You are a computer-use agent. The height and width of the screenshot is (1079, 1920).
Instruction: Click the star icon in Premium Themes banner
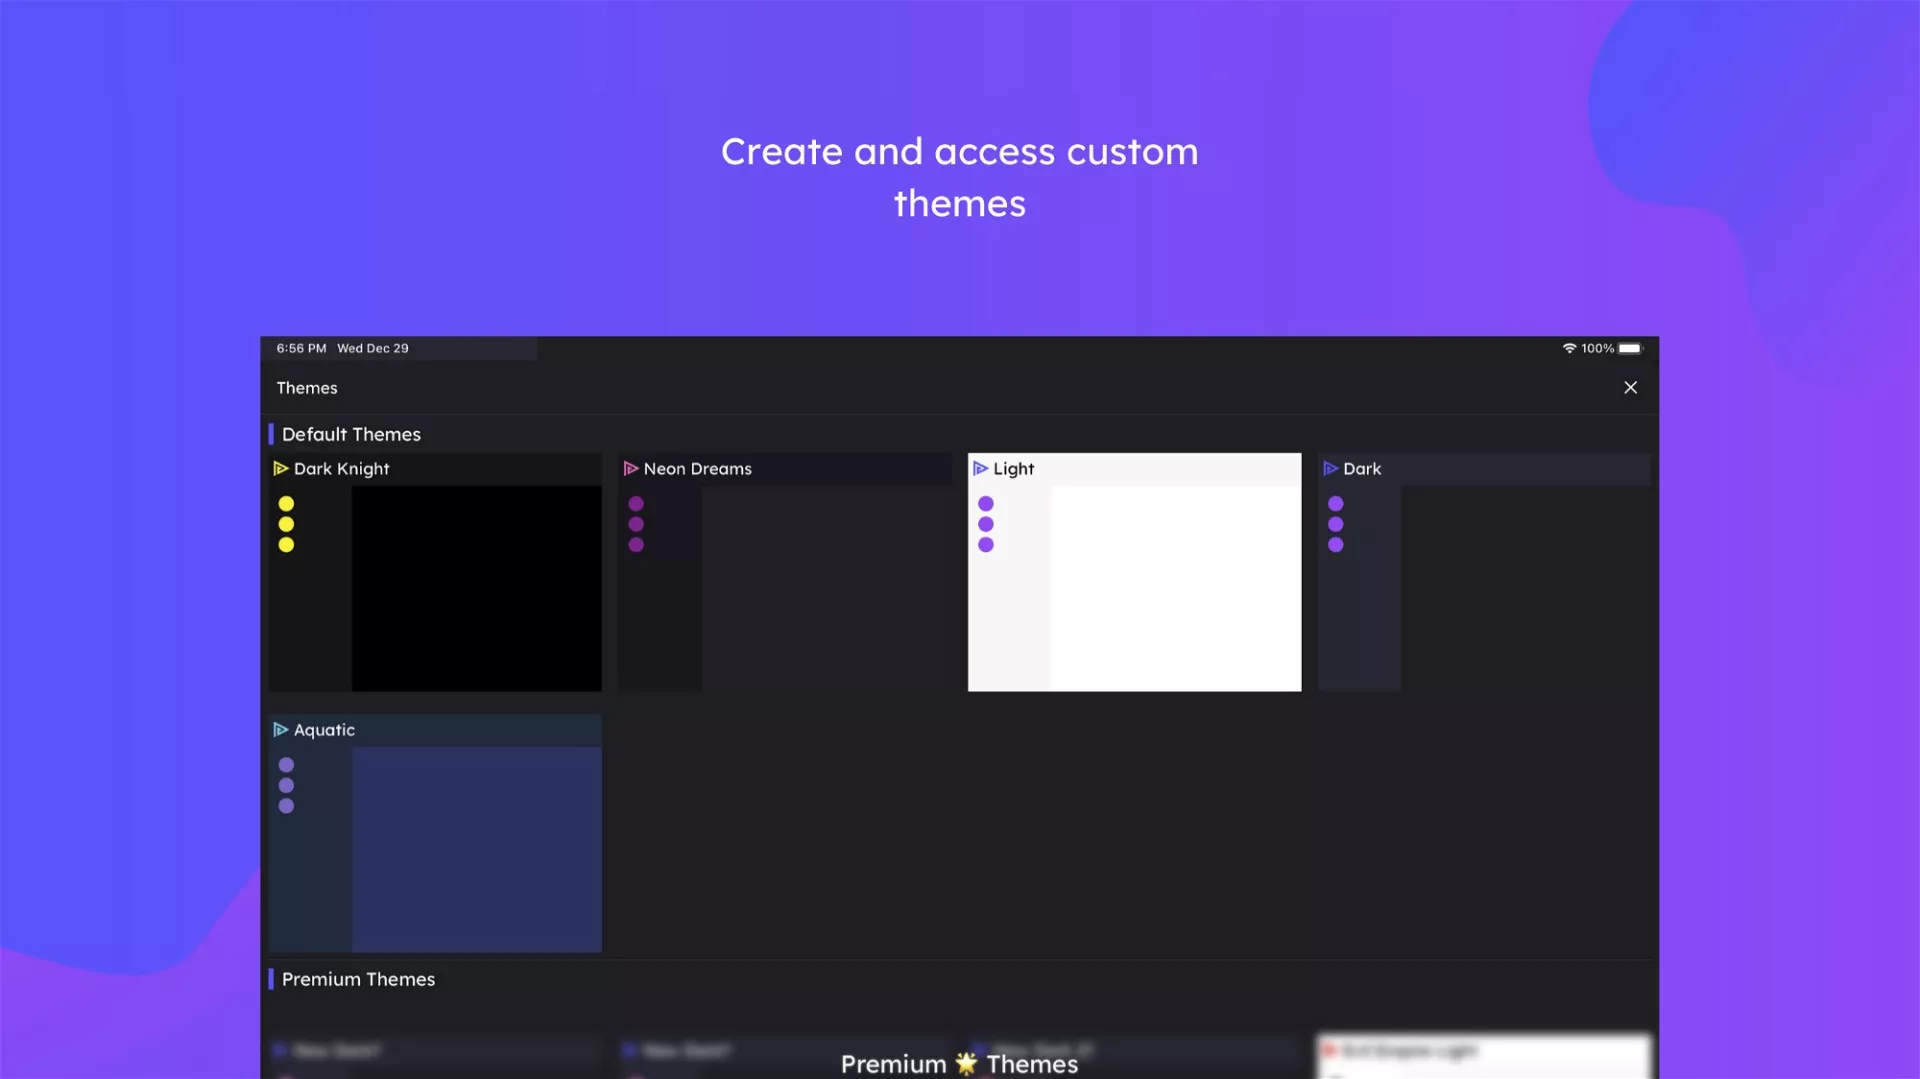pos(966,1063)
